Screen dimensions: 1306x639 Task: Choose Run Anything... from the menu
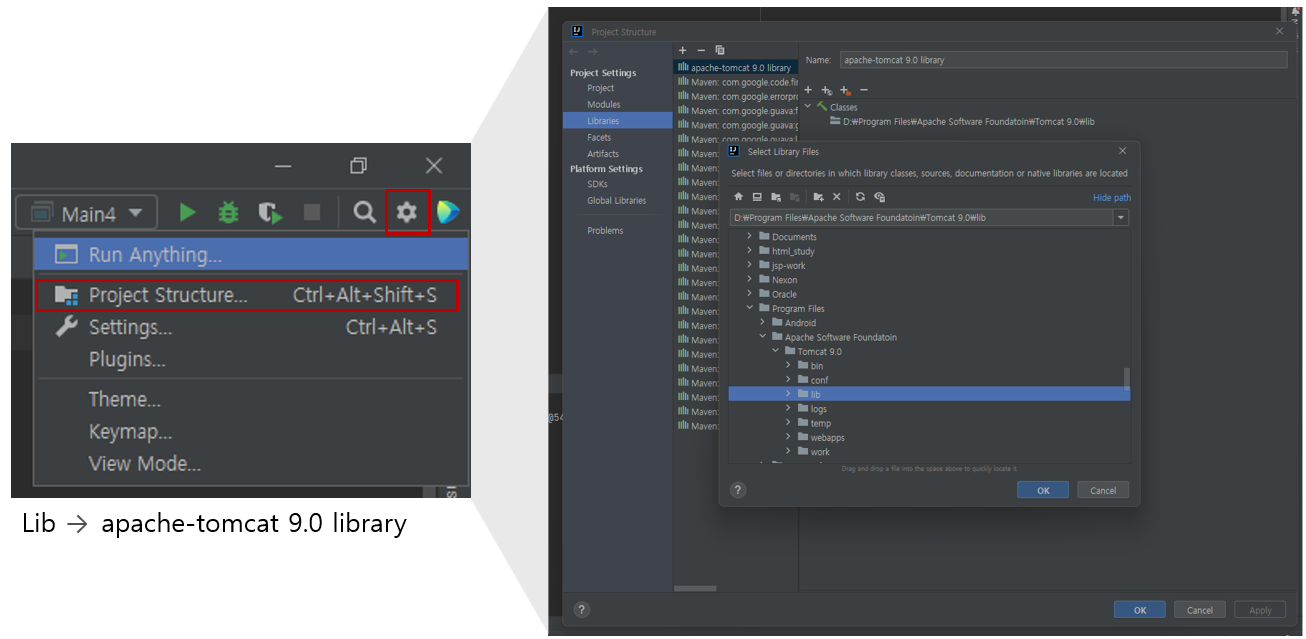point(251,254)
